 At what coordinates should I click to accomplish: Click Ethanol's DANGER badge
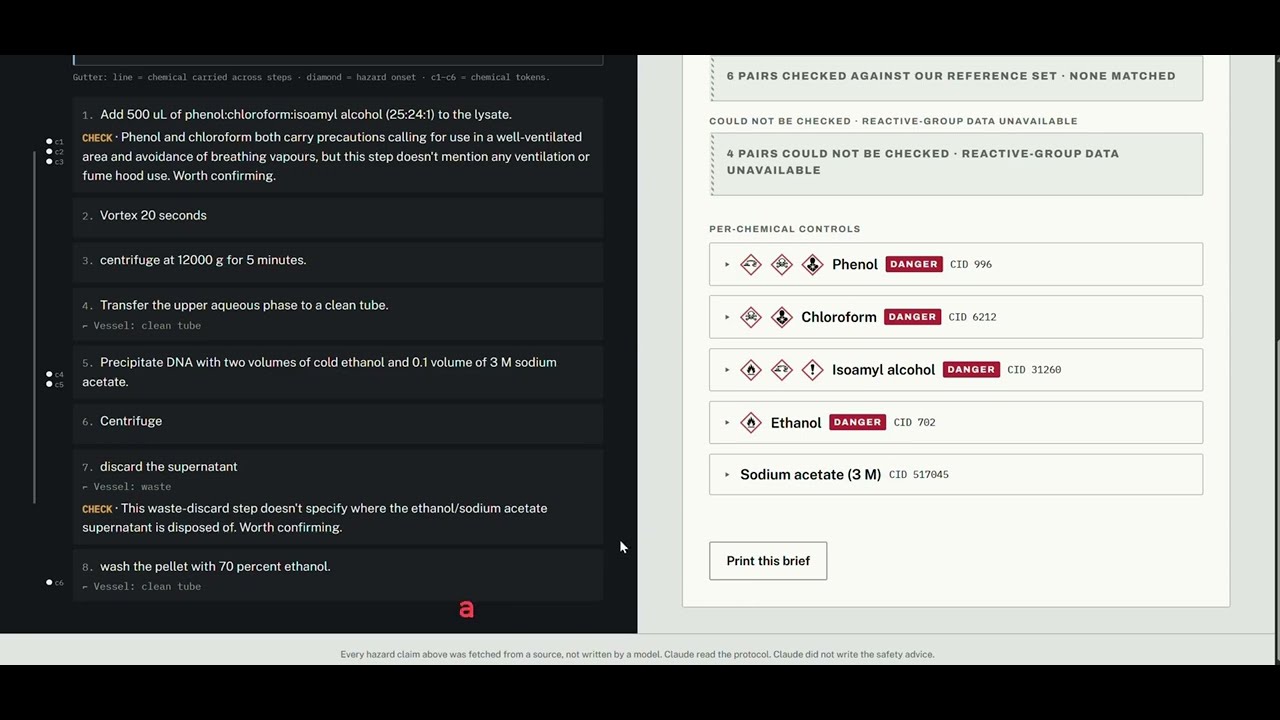(857, 423)
